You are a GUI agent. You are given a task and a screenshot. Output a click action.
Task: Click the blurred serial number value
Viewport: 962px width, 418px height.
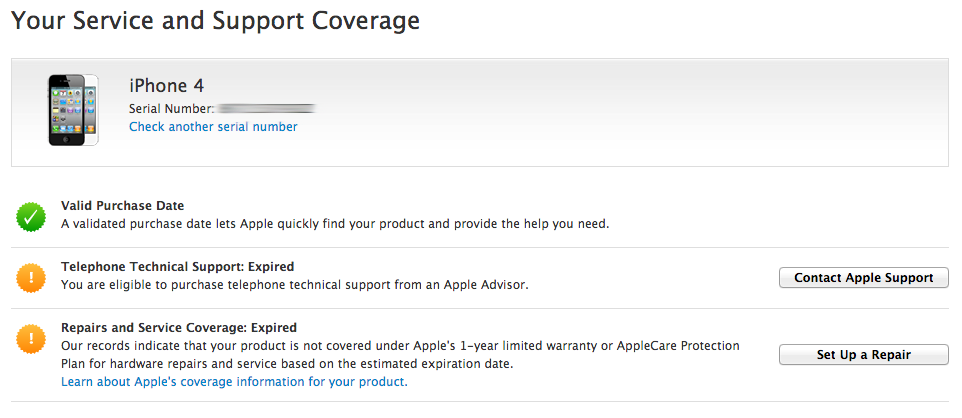[267, 108]
